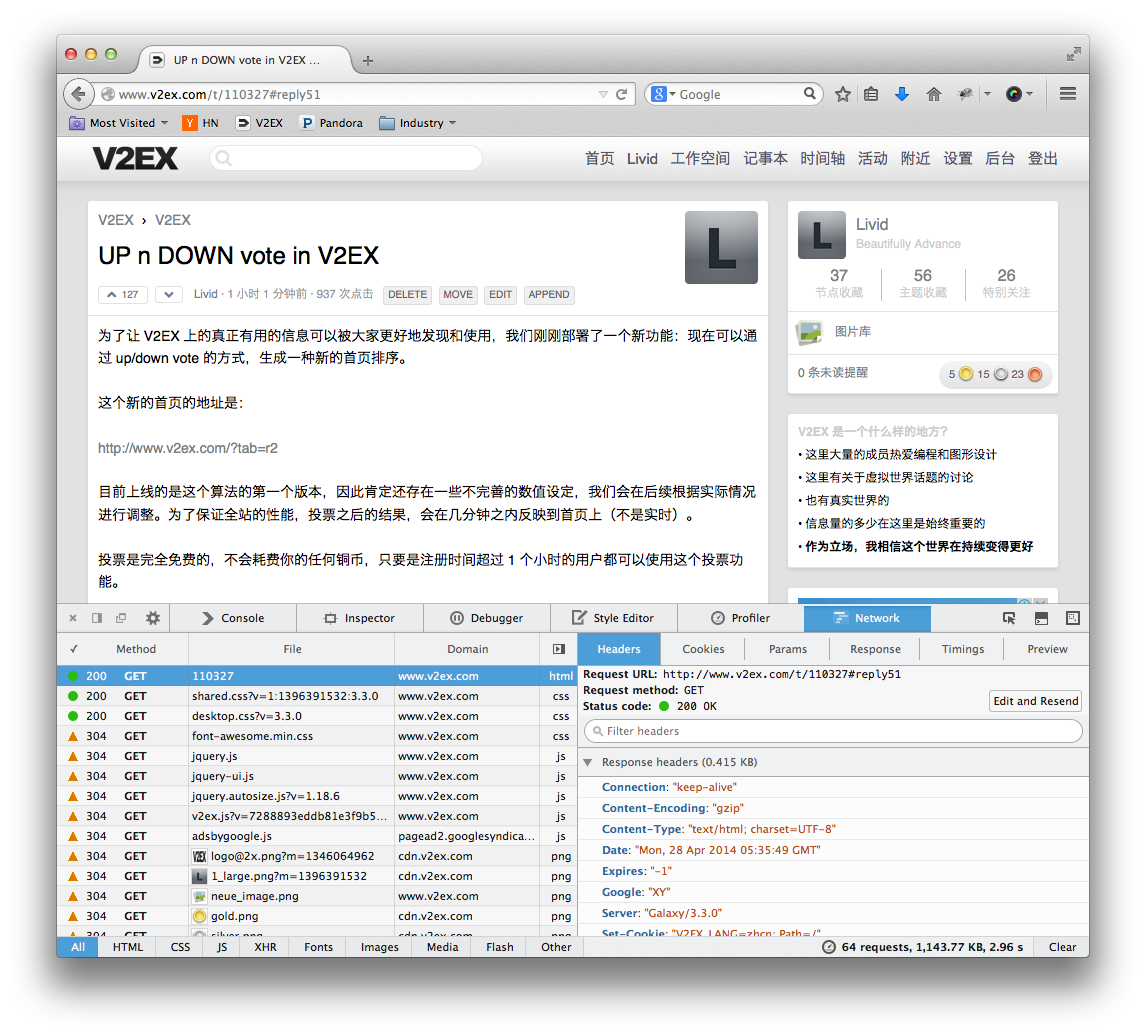Screen dimensions: 1146x1036
Task: Toggle the network details pane arrow
Action: point(558,649)
